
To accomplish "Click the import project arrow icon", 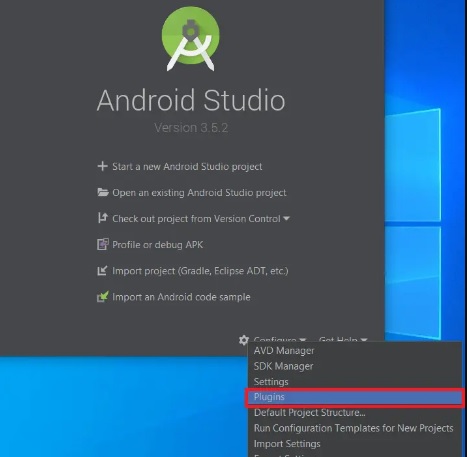I will 102,270.
